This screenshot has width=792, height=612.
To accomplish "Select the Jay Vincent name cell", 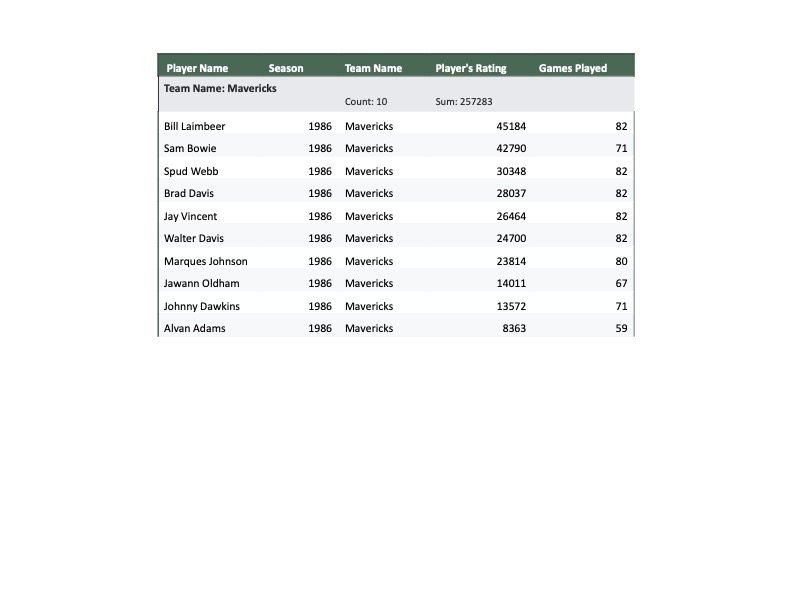I will click(x=190, y=216).
